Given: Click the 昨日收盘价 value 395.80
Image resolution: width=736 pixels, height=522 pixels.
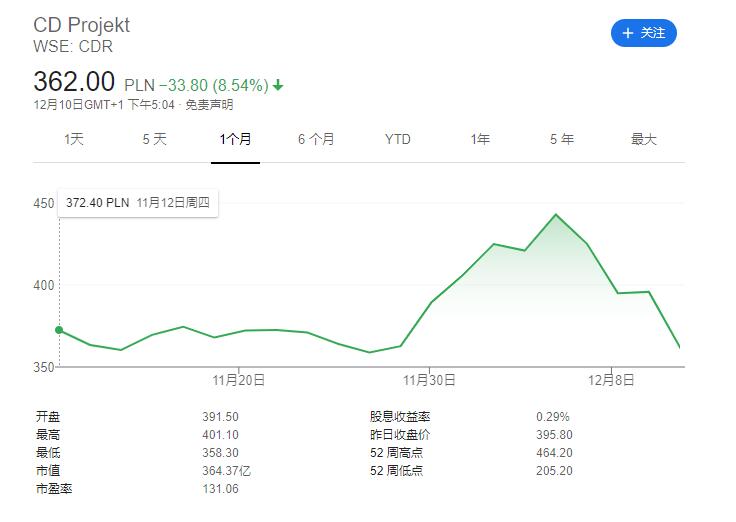Looking at the screenshot, I should (x=554, y=435).
